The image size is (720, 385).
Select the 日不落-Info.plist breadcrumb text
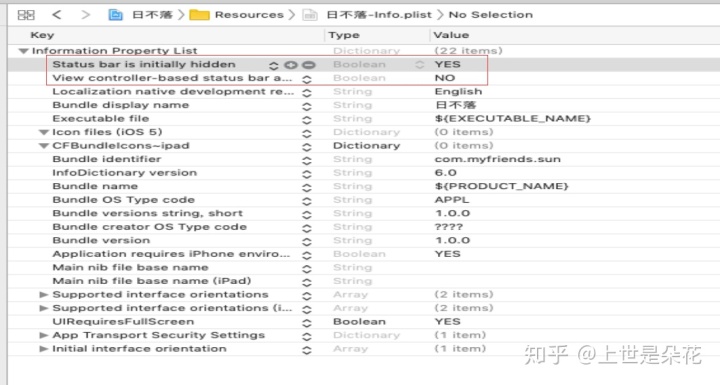click(379, 15)
